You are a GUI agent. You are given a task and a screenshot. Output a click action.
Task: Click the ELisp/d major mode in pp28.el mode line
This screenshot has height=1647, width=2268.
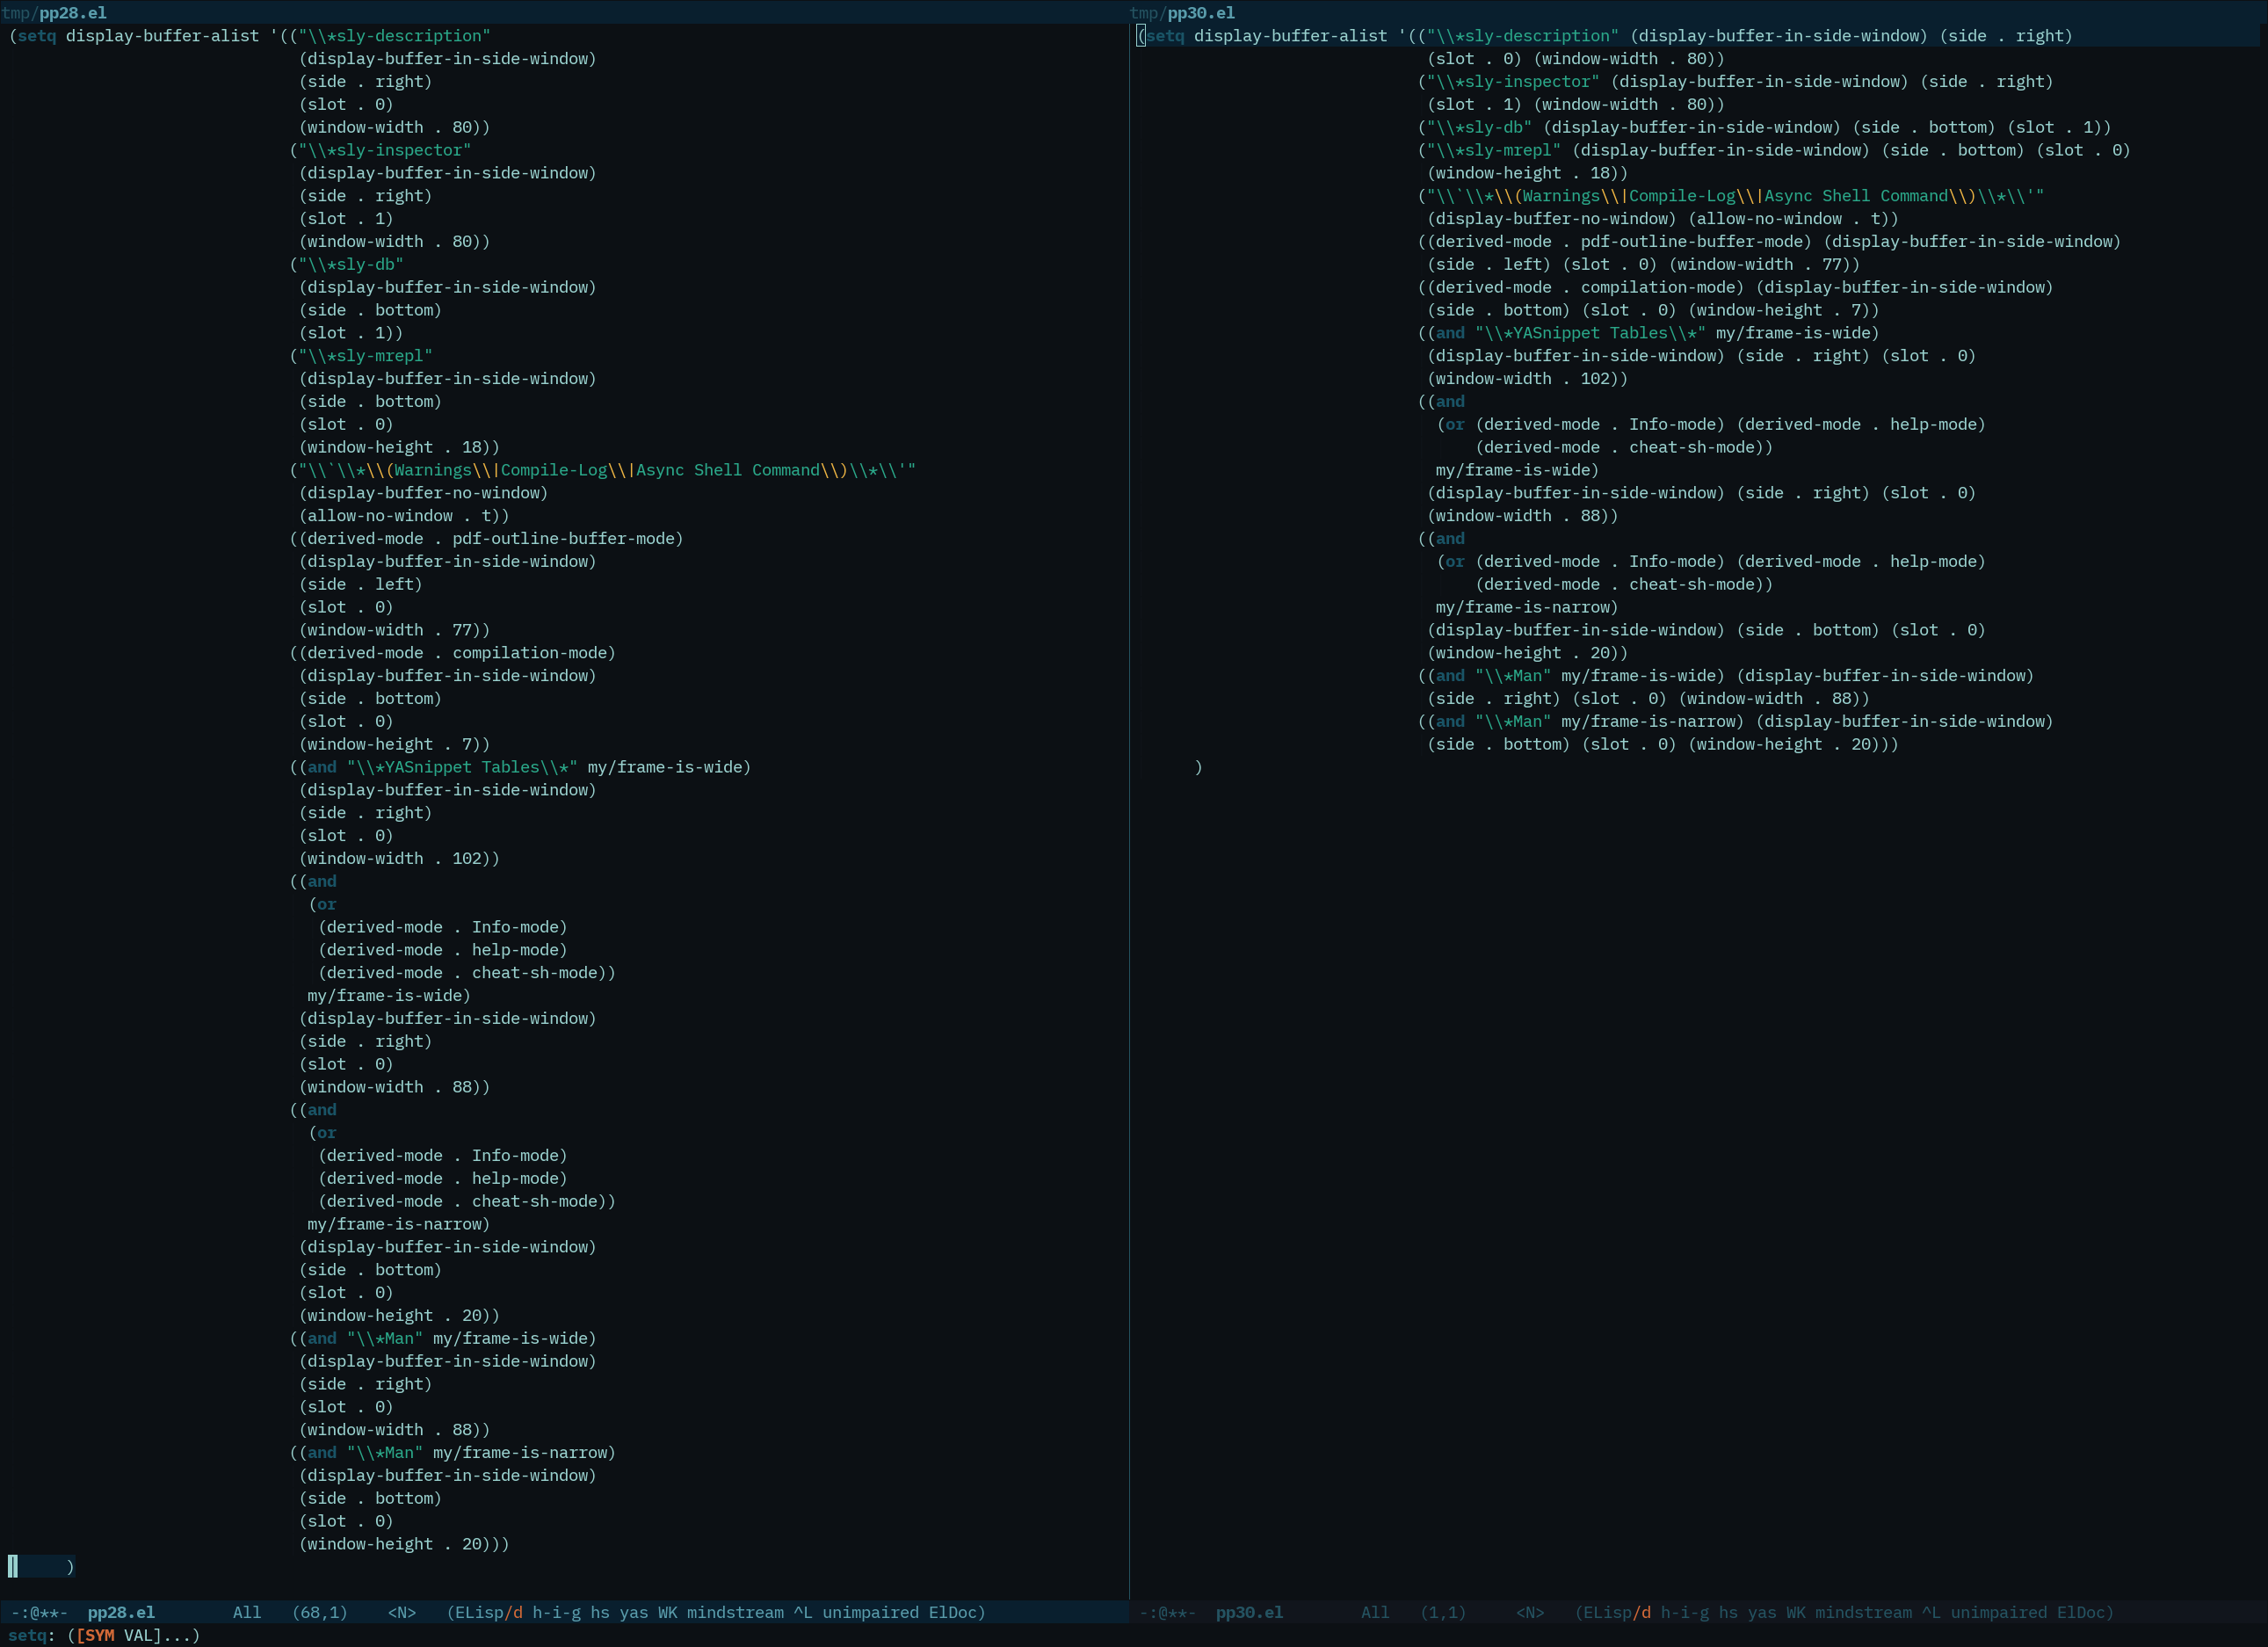click(489, 1612)
